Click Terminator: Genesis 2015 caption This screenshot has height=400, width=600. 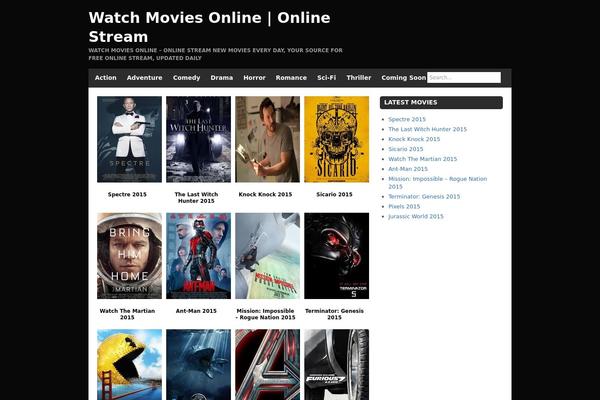pos(334,314)
